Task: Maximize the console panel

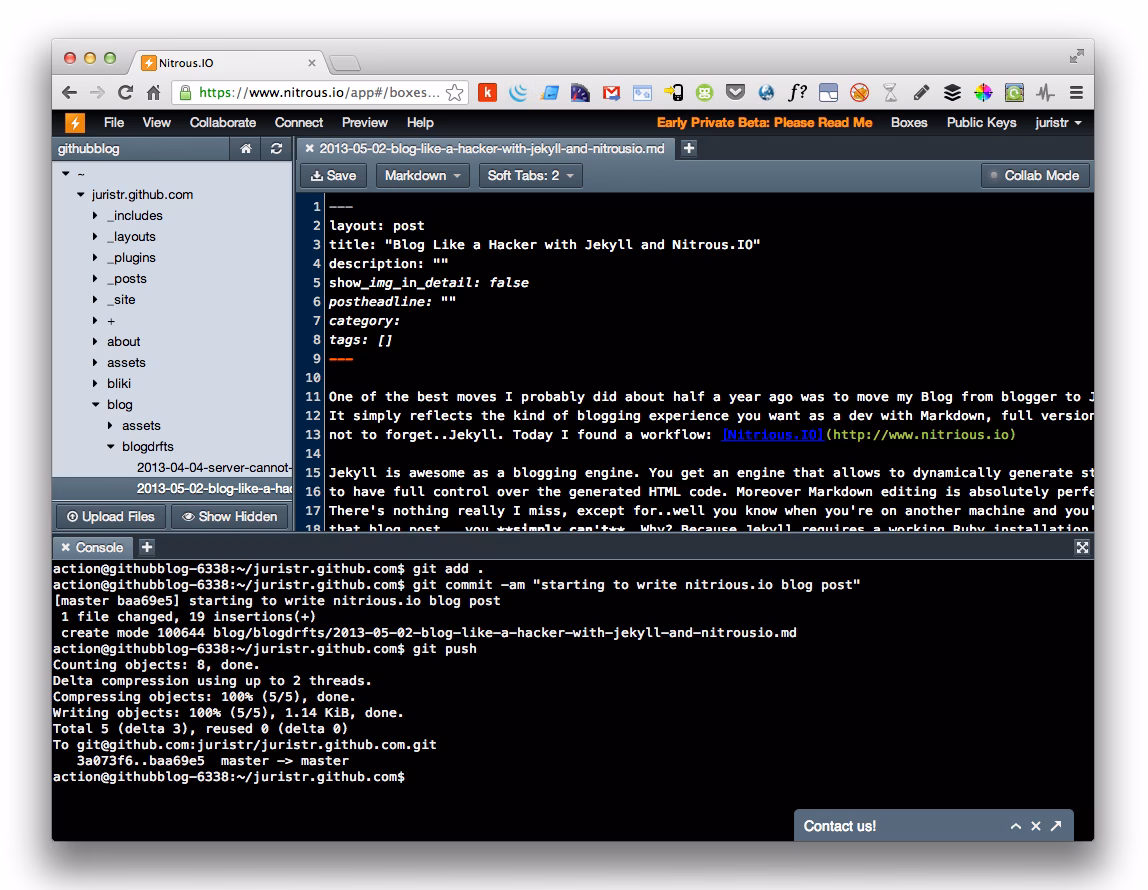Action: (x=1081, y=547)
